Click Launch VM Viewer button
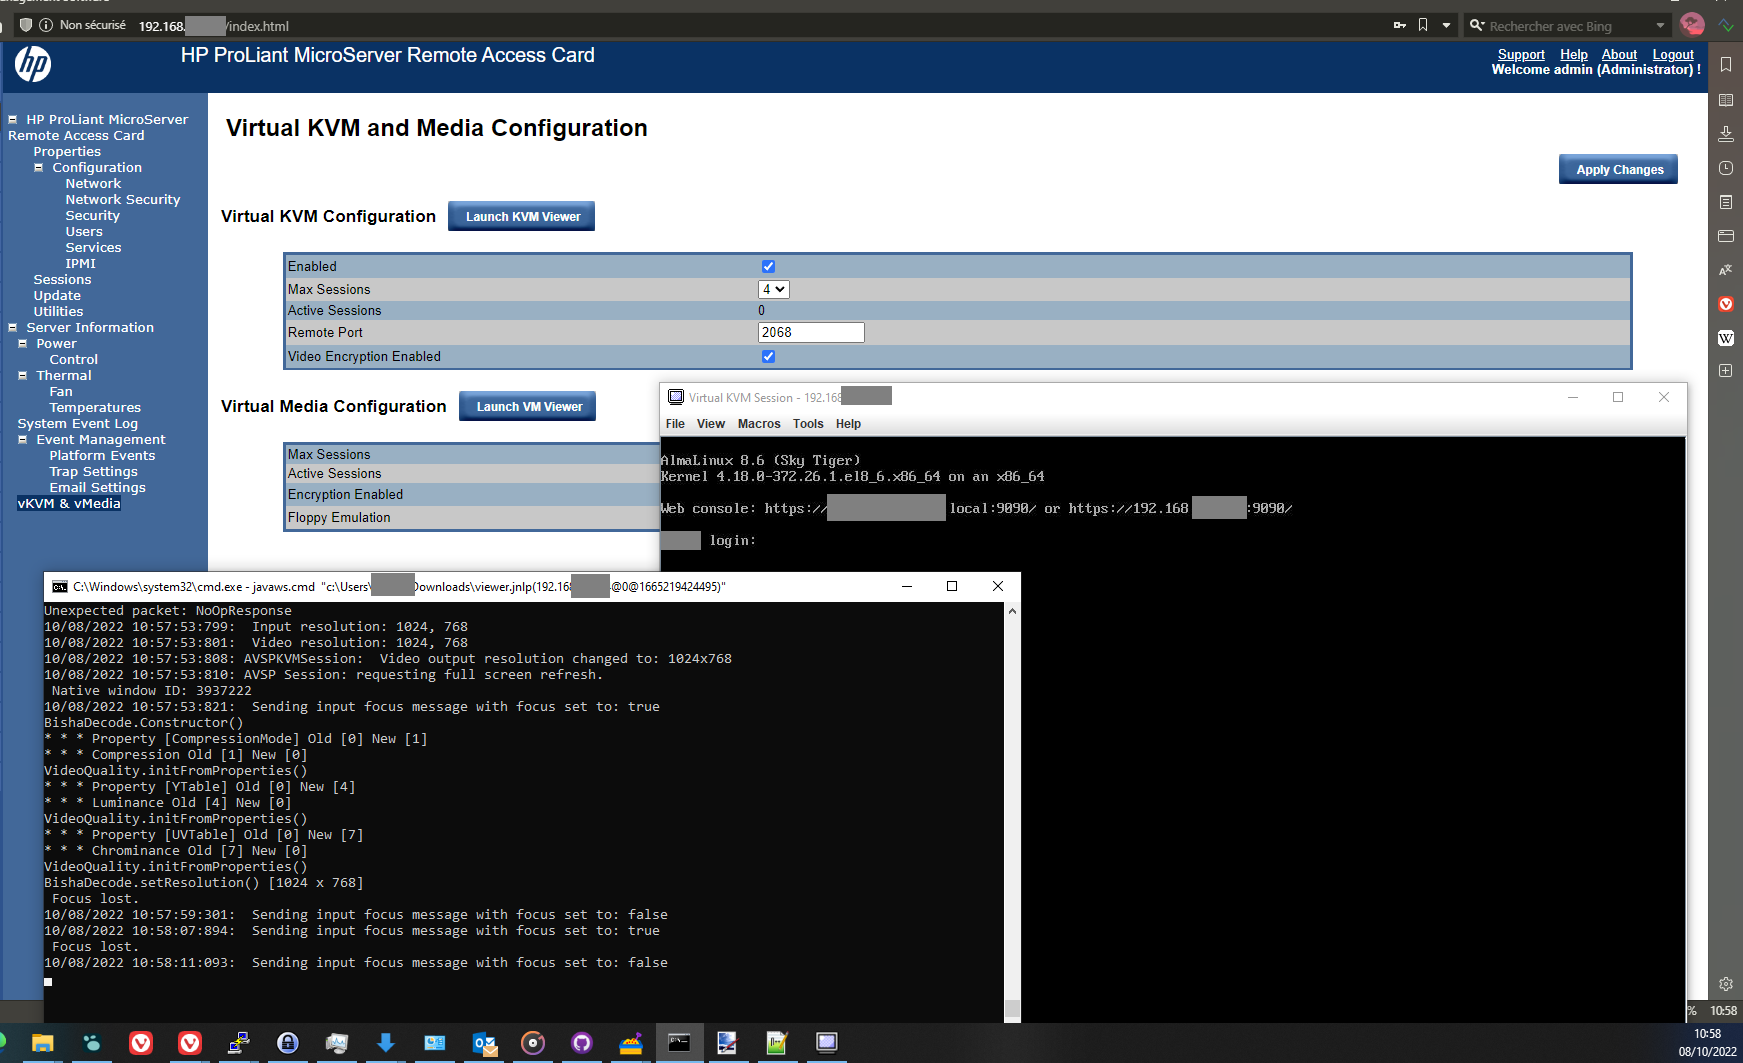Viewport: 1743px width, 1063px height. coord(528,407)
